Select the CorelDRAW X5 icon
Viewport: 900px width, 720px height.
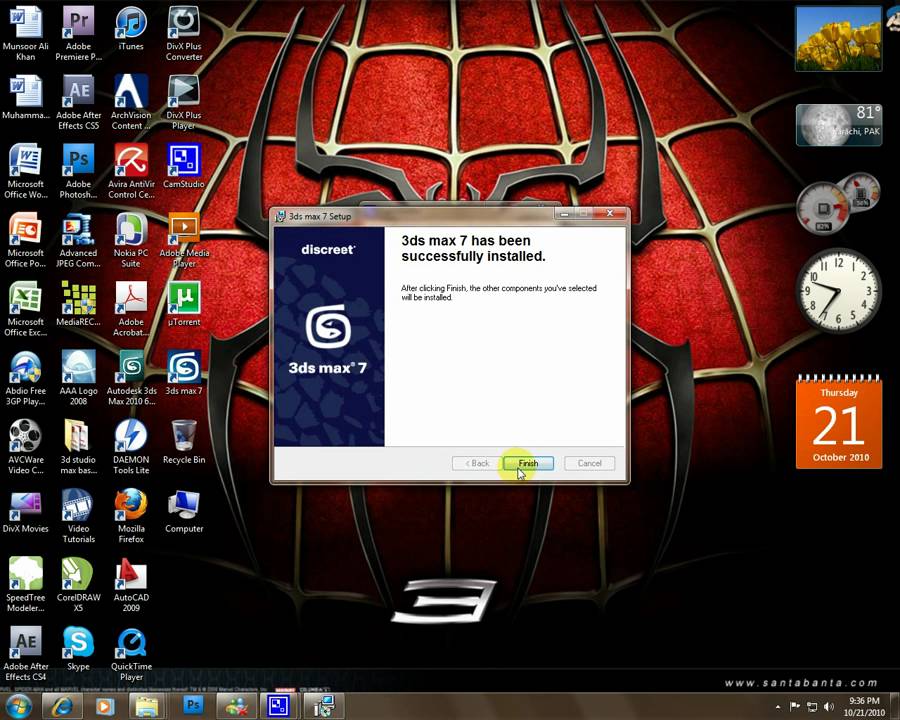[x=79, y=584]
